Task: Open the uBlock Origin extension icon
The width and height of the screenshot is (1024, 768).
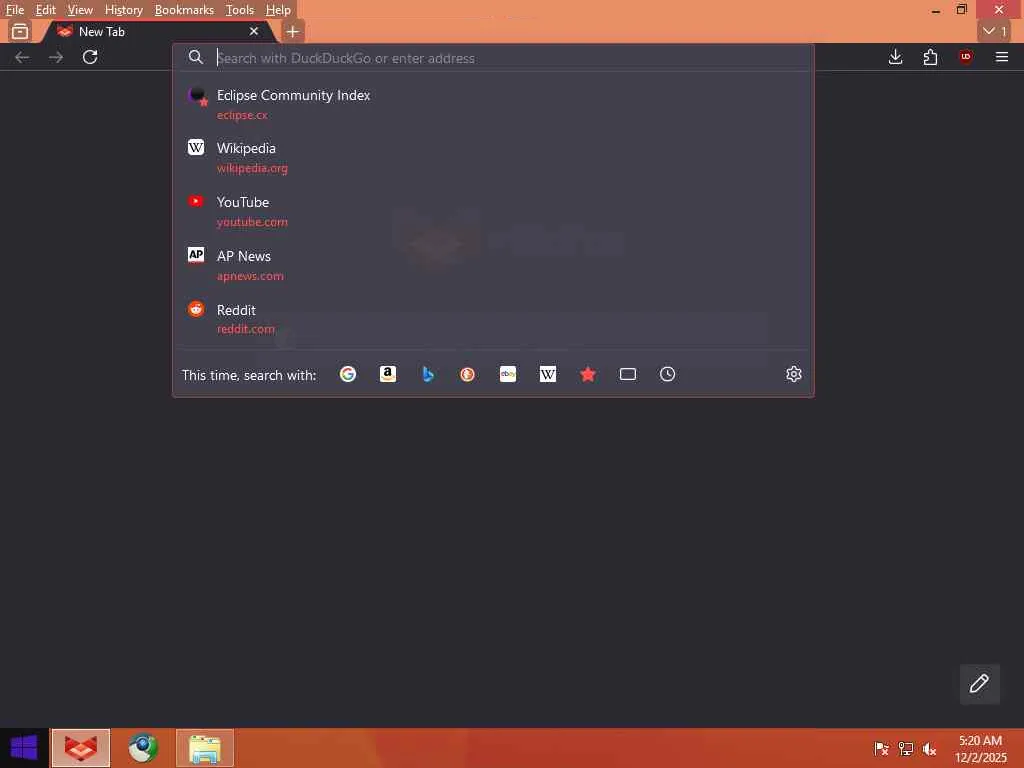Action: [x=965, y=57]
